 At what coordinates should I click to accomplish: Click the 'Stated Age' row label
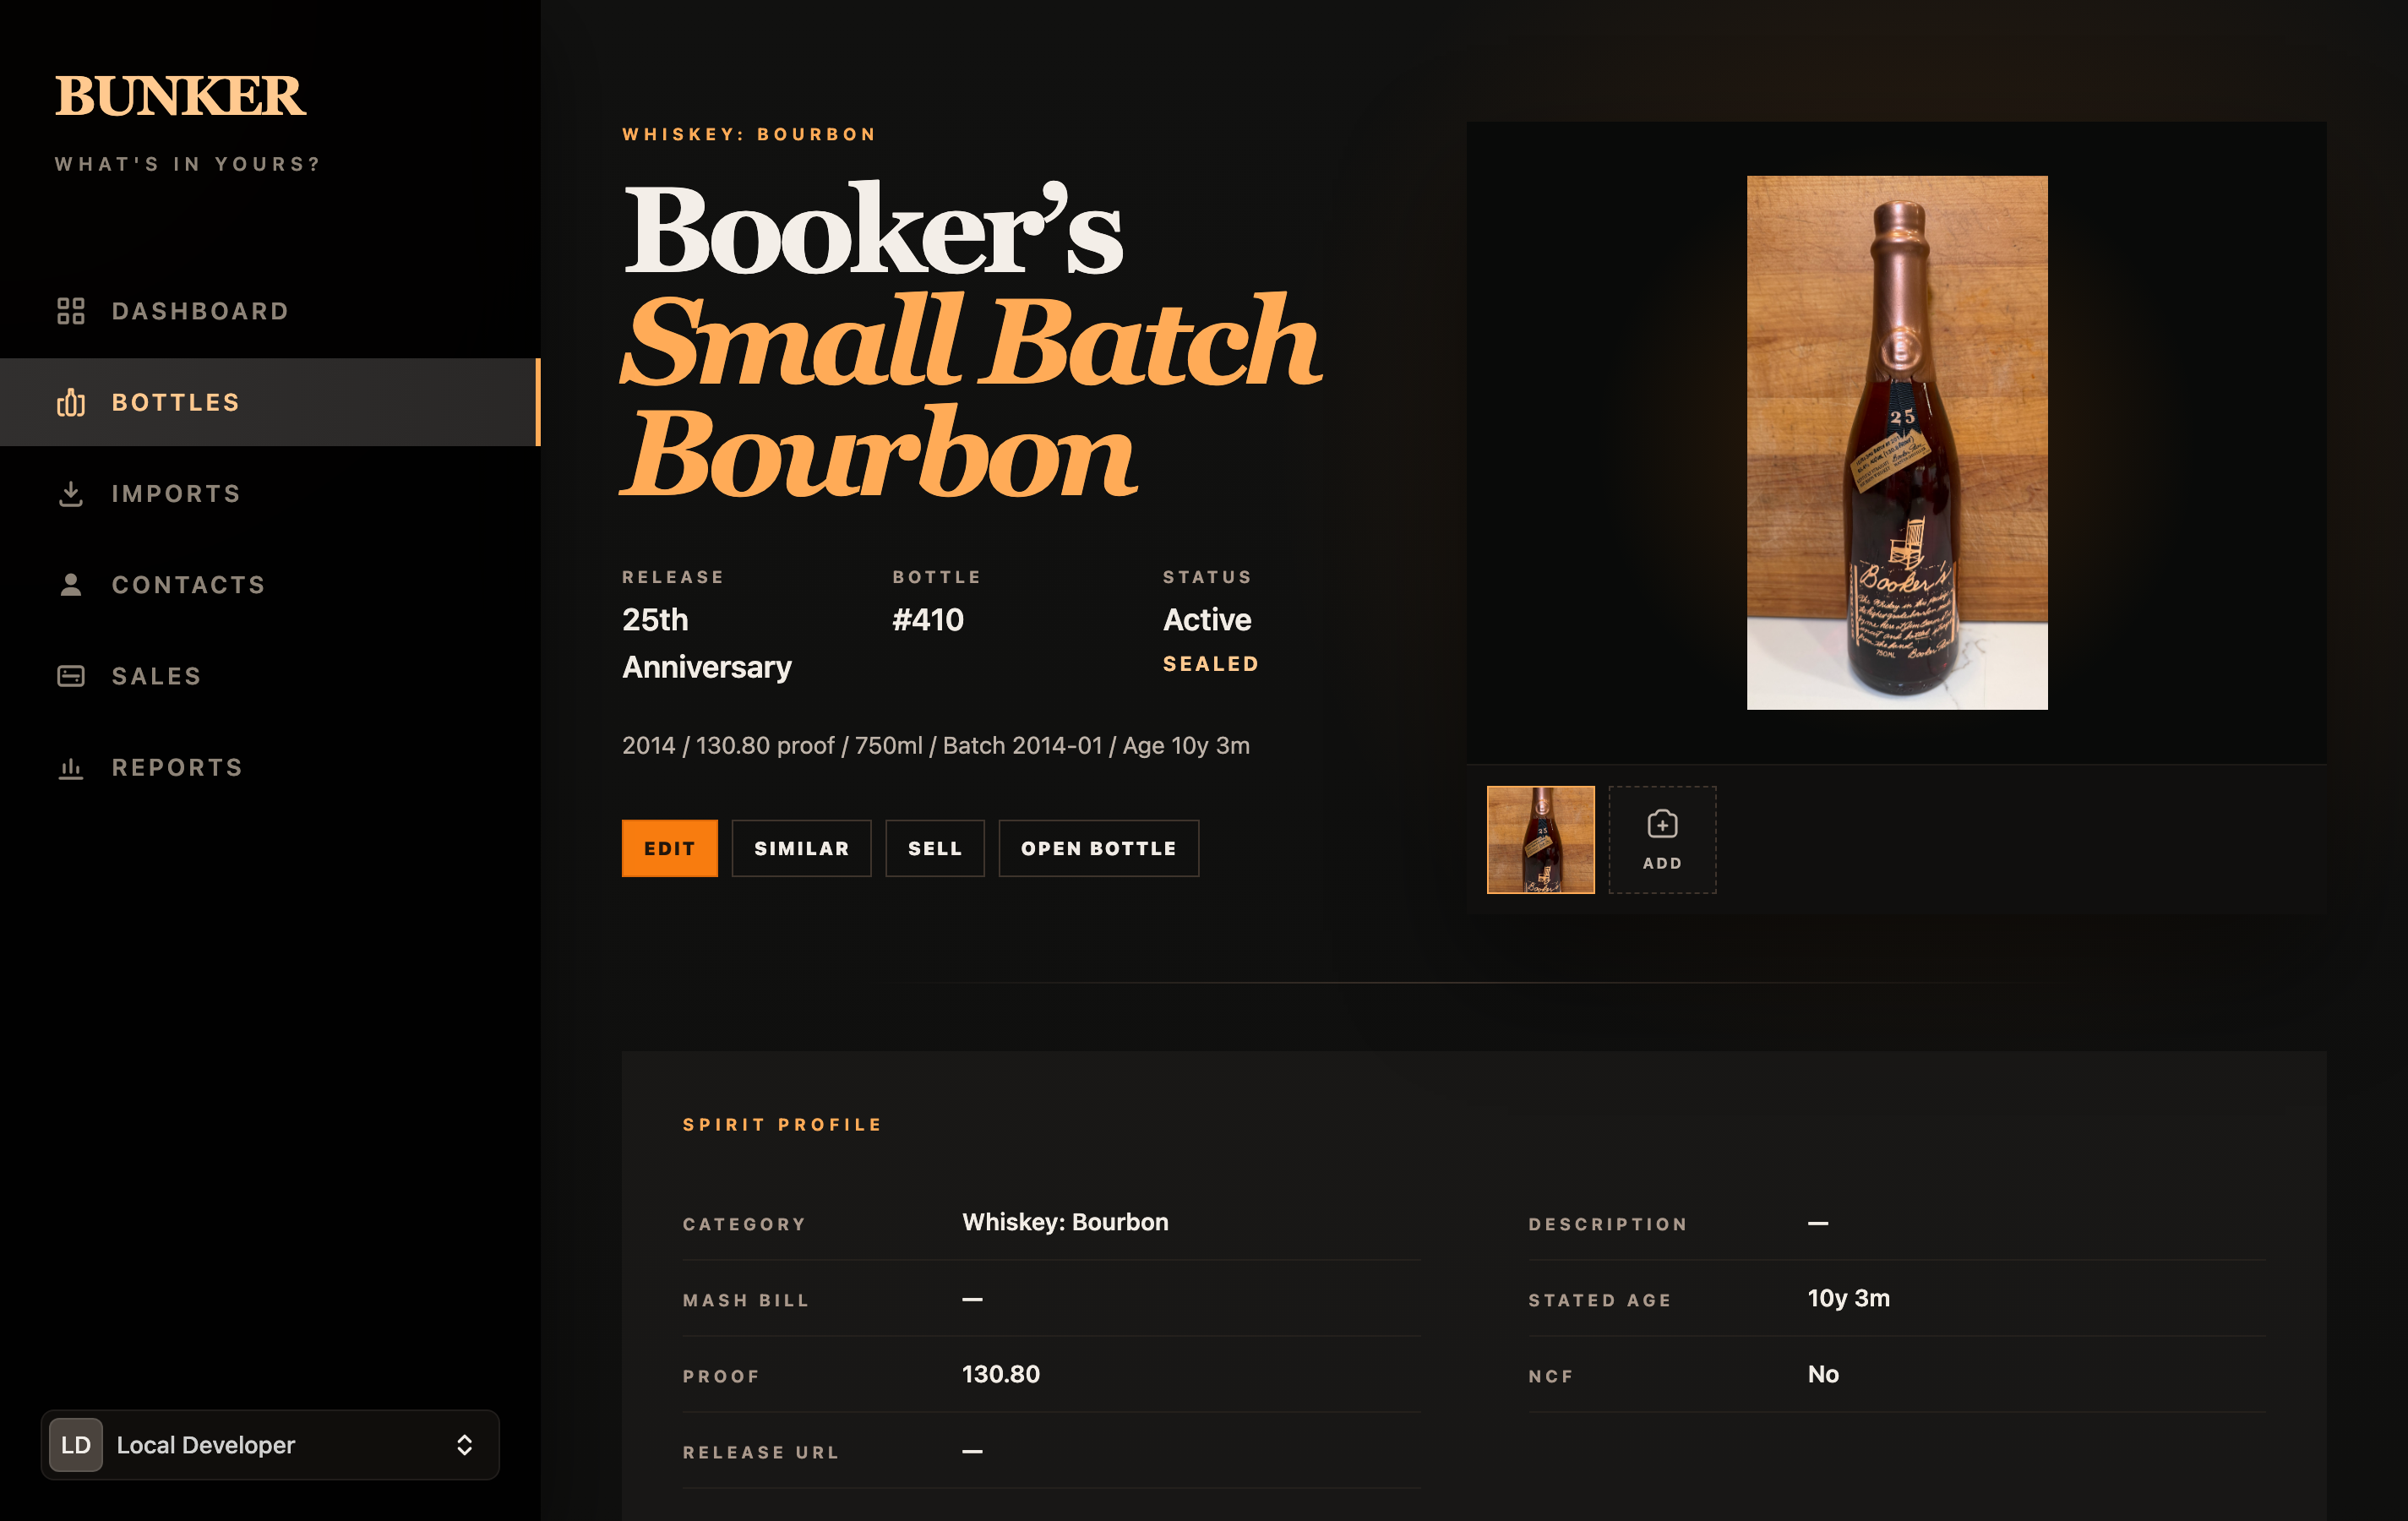[1600, 1301]
